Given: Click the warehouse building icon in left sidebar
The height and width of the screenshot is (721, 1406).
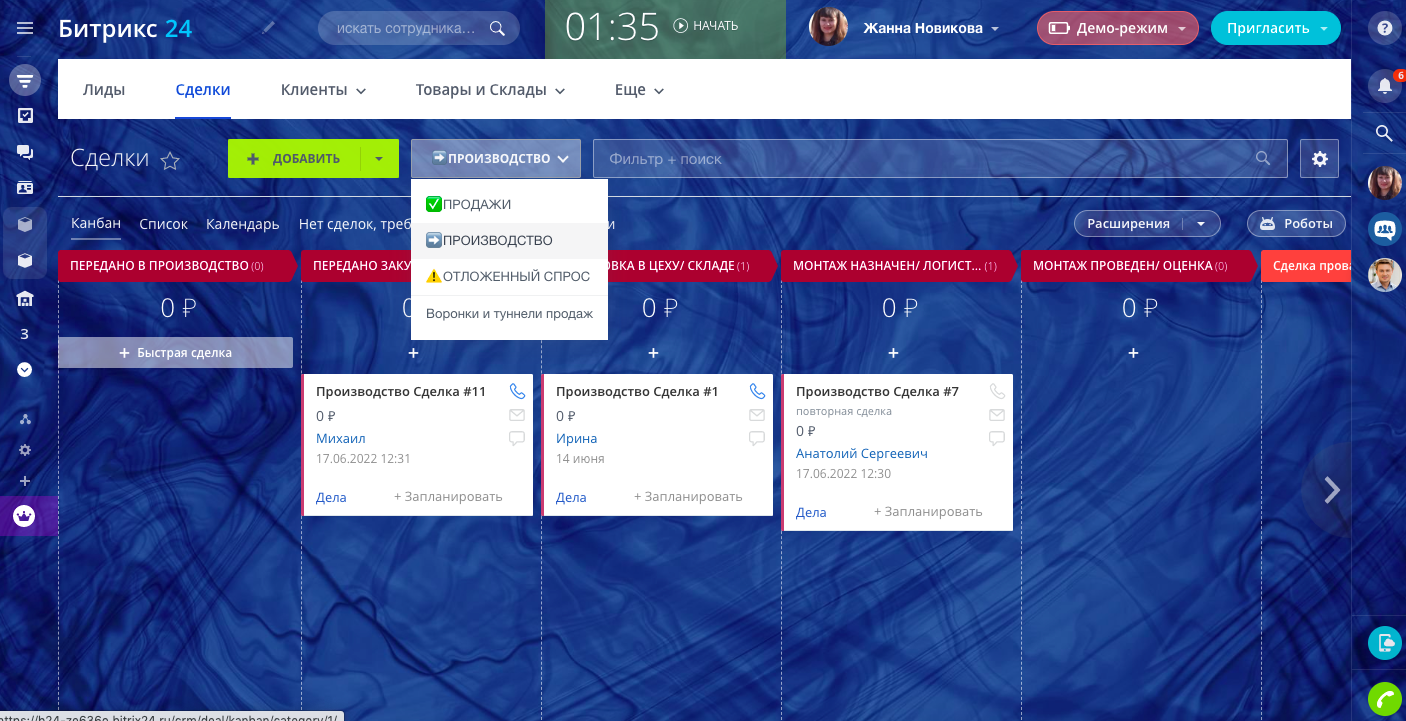Looking at the screenshot, I should 25,298.
